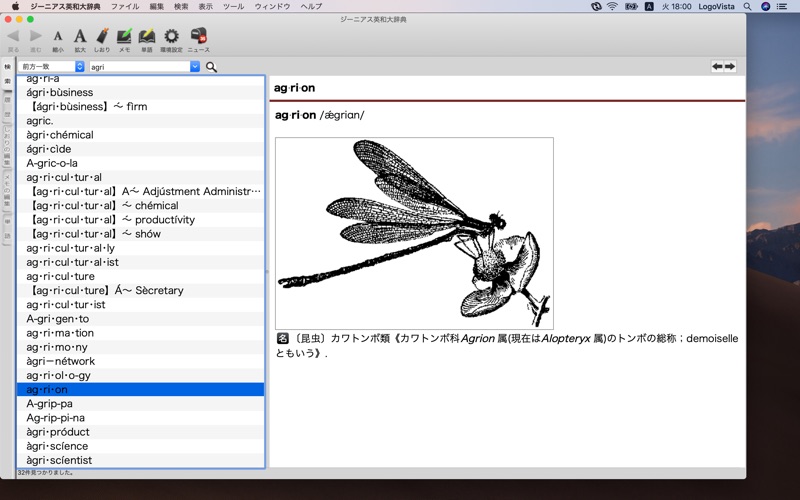Click the 戻る back arrow toolbar icon
The image size is (800, 500).
(x=13, y=36)
